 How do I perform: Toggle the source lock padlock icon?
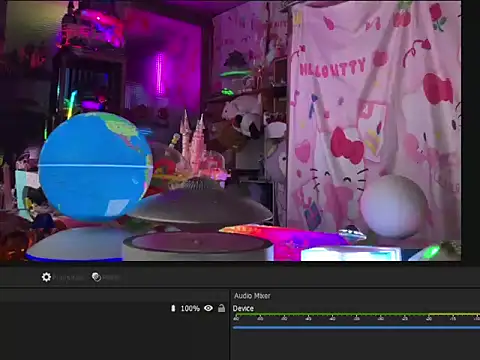tap(221, 308)
